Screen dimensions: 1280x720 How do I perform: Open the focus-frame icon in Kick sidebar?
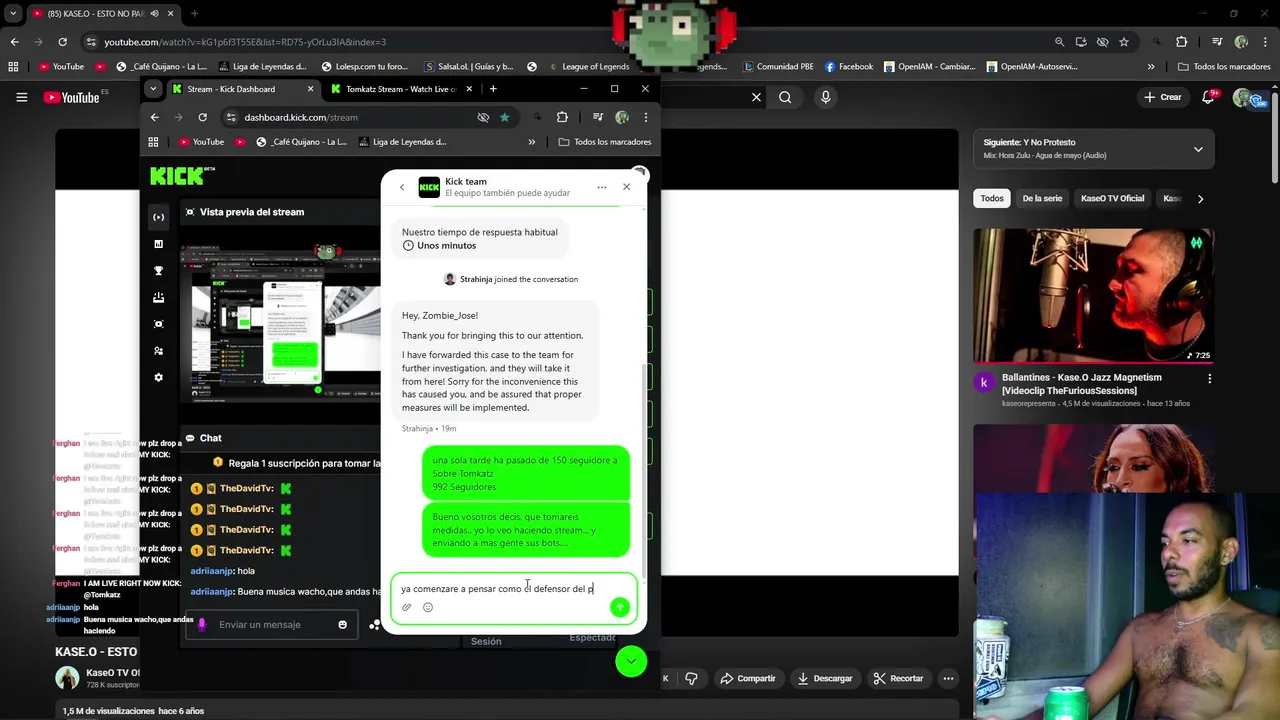158,324
